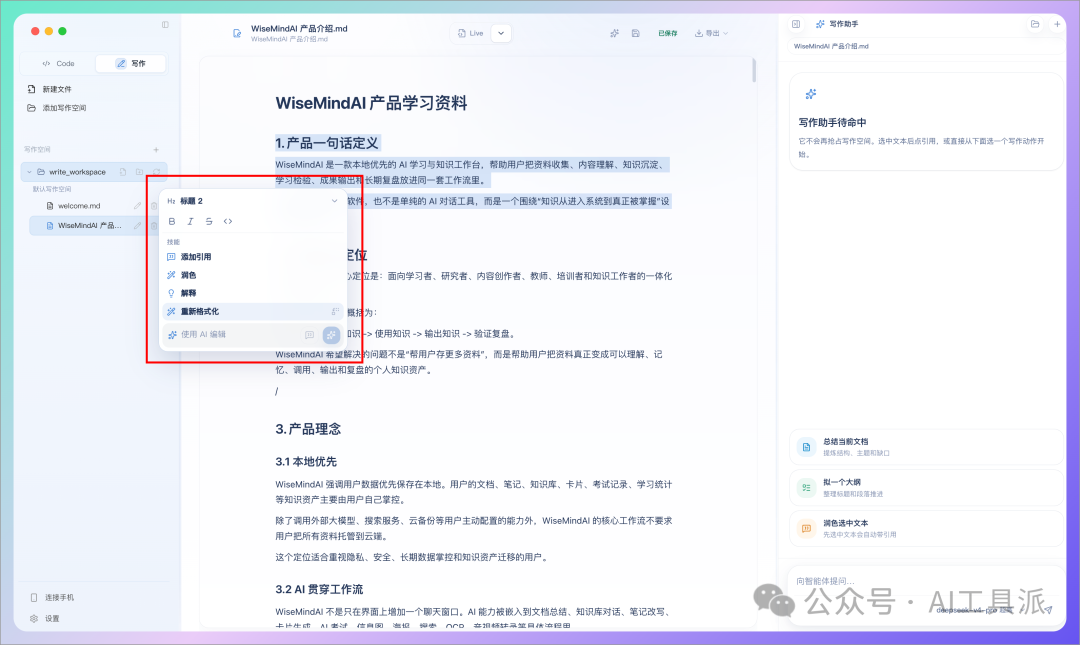Click the save disk icon in editor toolbar
The height and width of the screenshot is (645, 1080).
click(x=636, y=33)
